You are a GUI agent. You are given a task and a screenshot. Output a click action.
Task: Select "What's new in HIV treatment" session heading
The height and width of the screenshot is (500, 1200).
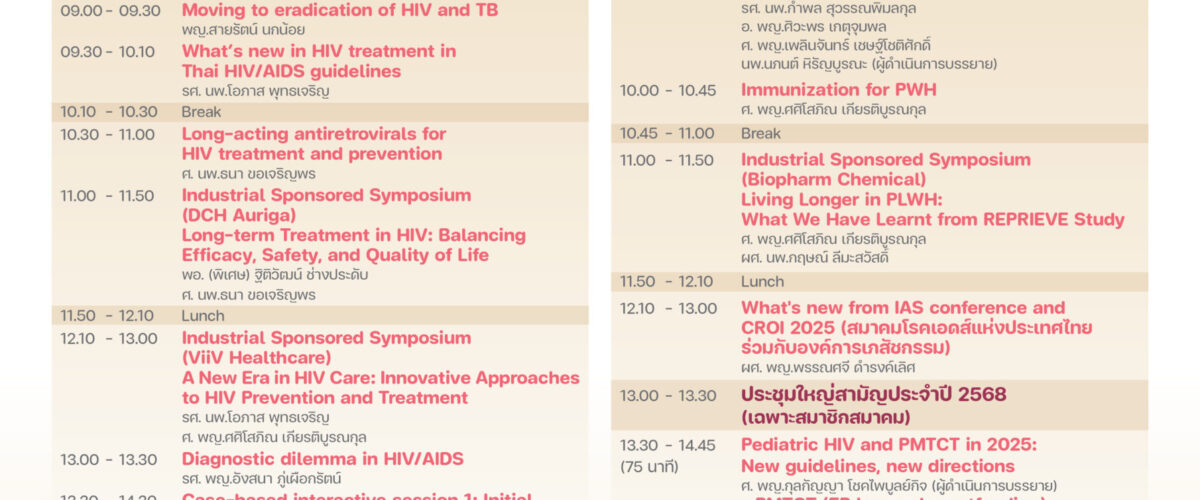click(318, 51)
